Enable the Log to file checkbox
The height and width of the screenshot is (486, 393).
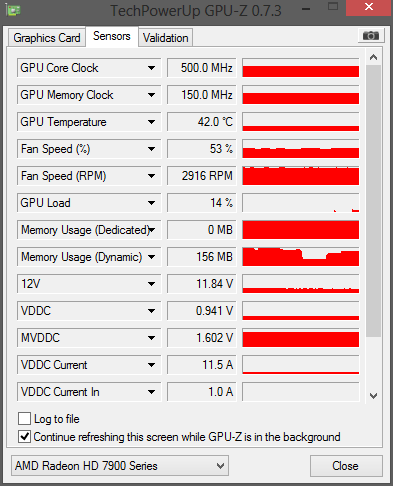24,418
